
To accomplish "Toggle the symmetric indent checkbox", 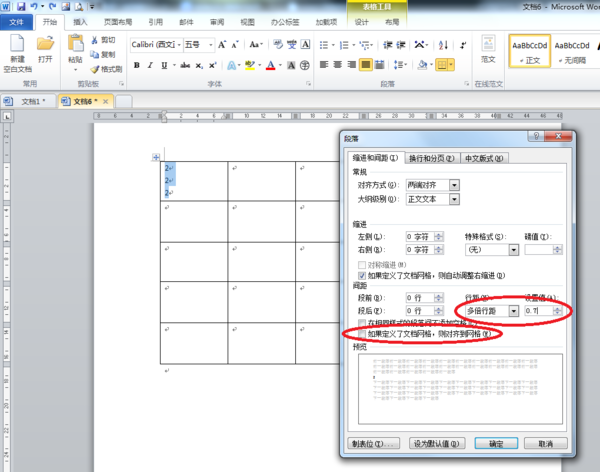I will (x=362, y=265).
